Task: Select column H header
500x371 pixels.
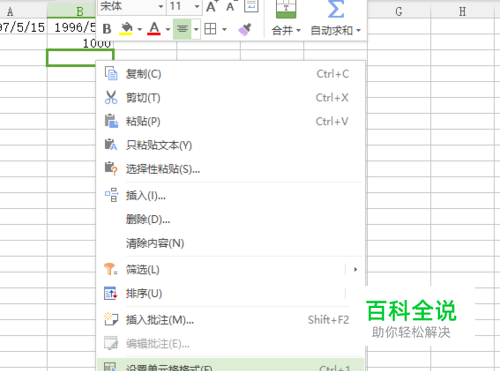Action: click(462, 12)
